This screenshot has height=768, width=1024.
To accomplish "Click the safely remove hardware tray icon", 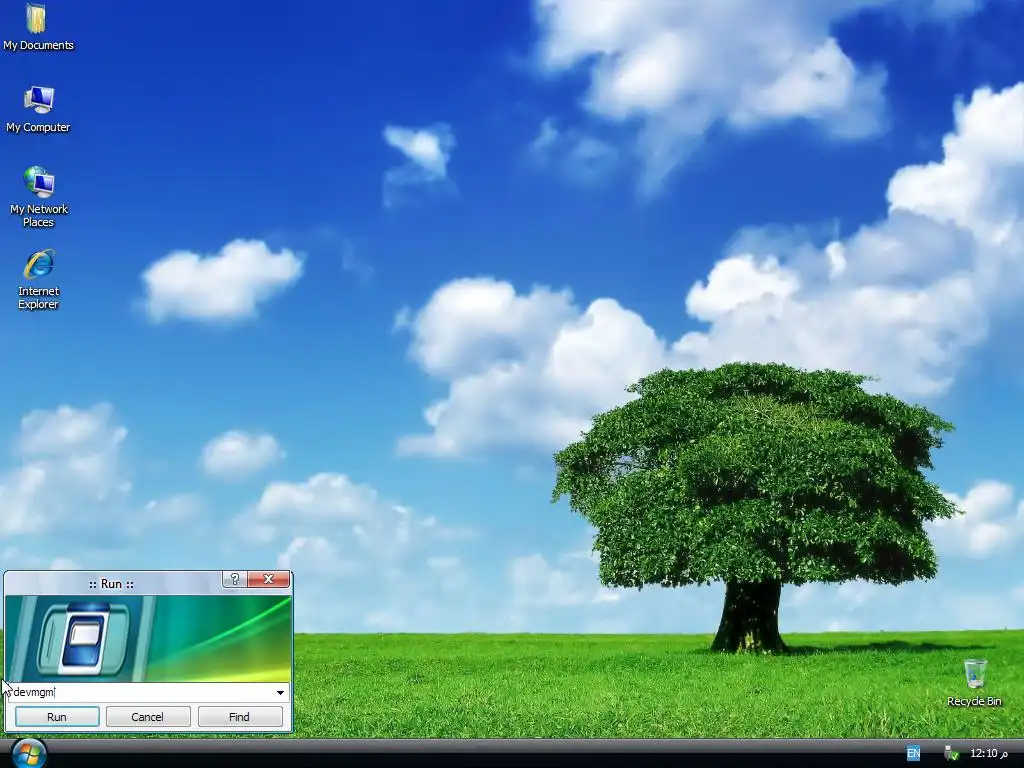I will pos(951,754).
